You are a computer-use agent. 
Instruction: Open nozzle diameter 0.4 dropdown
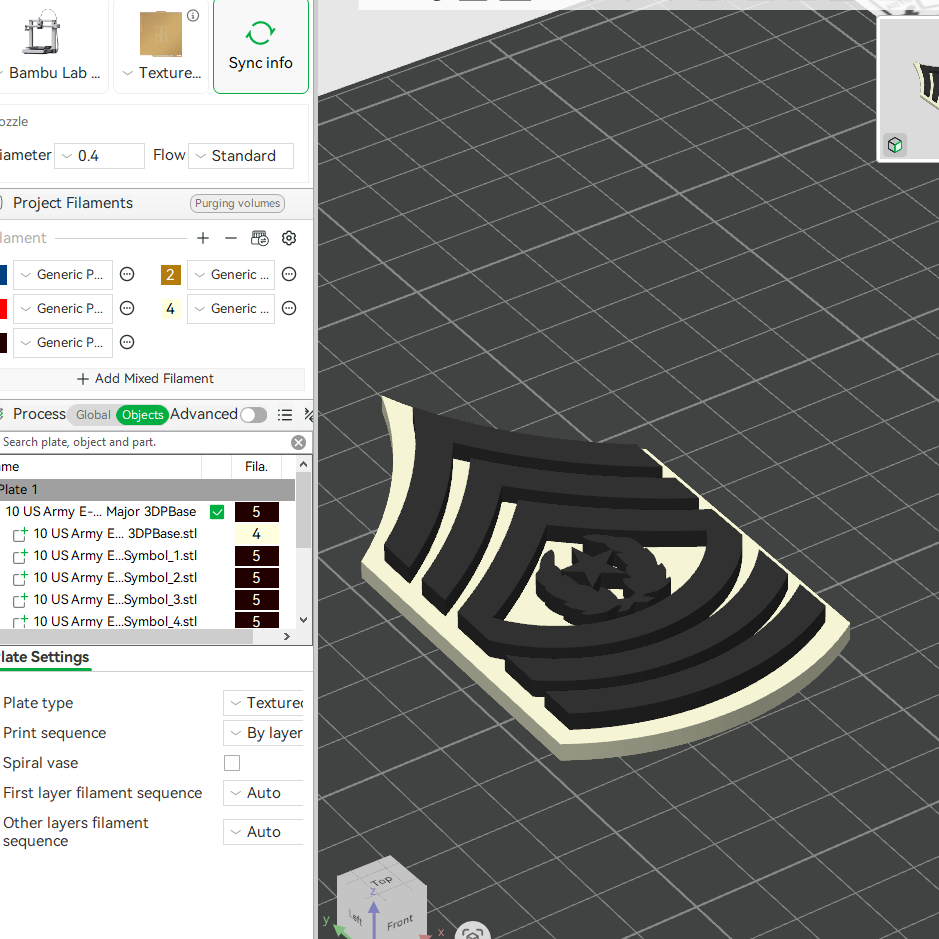coord(99,156)
